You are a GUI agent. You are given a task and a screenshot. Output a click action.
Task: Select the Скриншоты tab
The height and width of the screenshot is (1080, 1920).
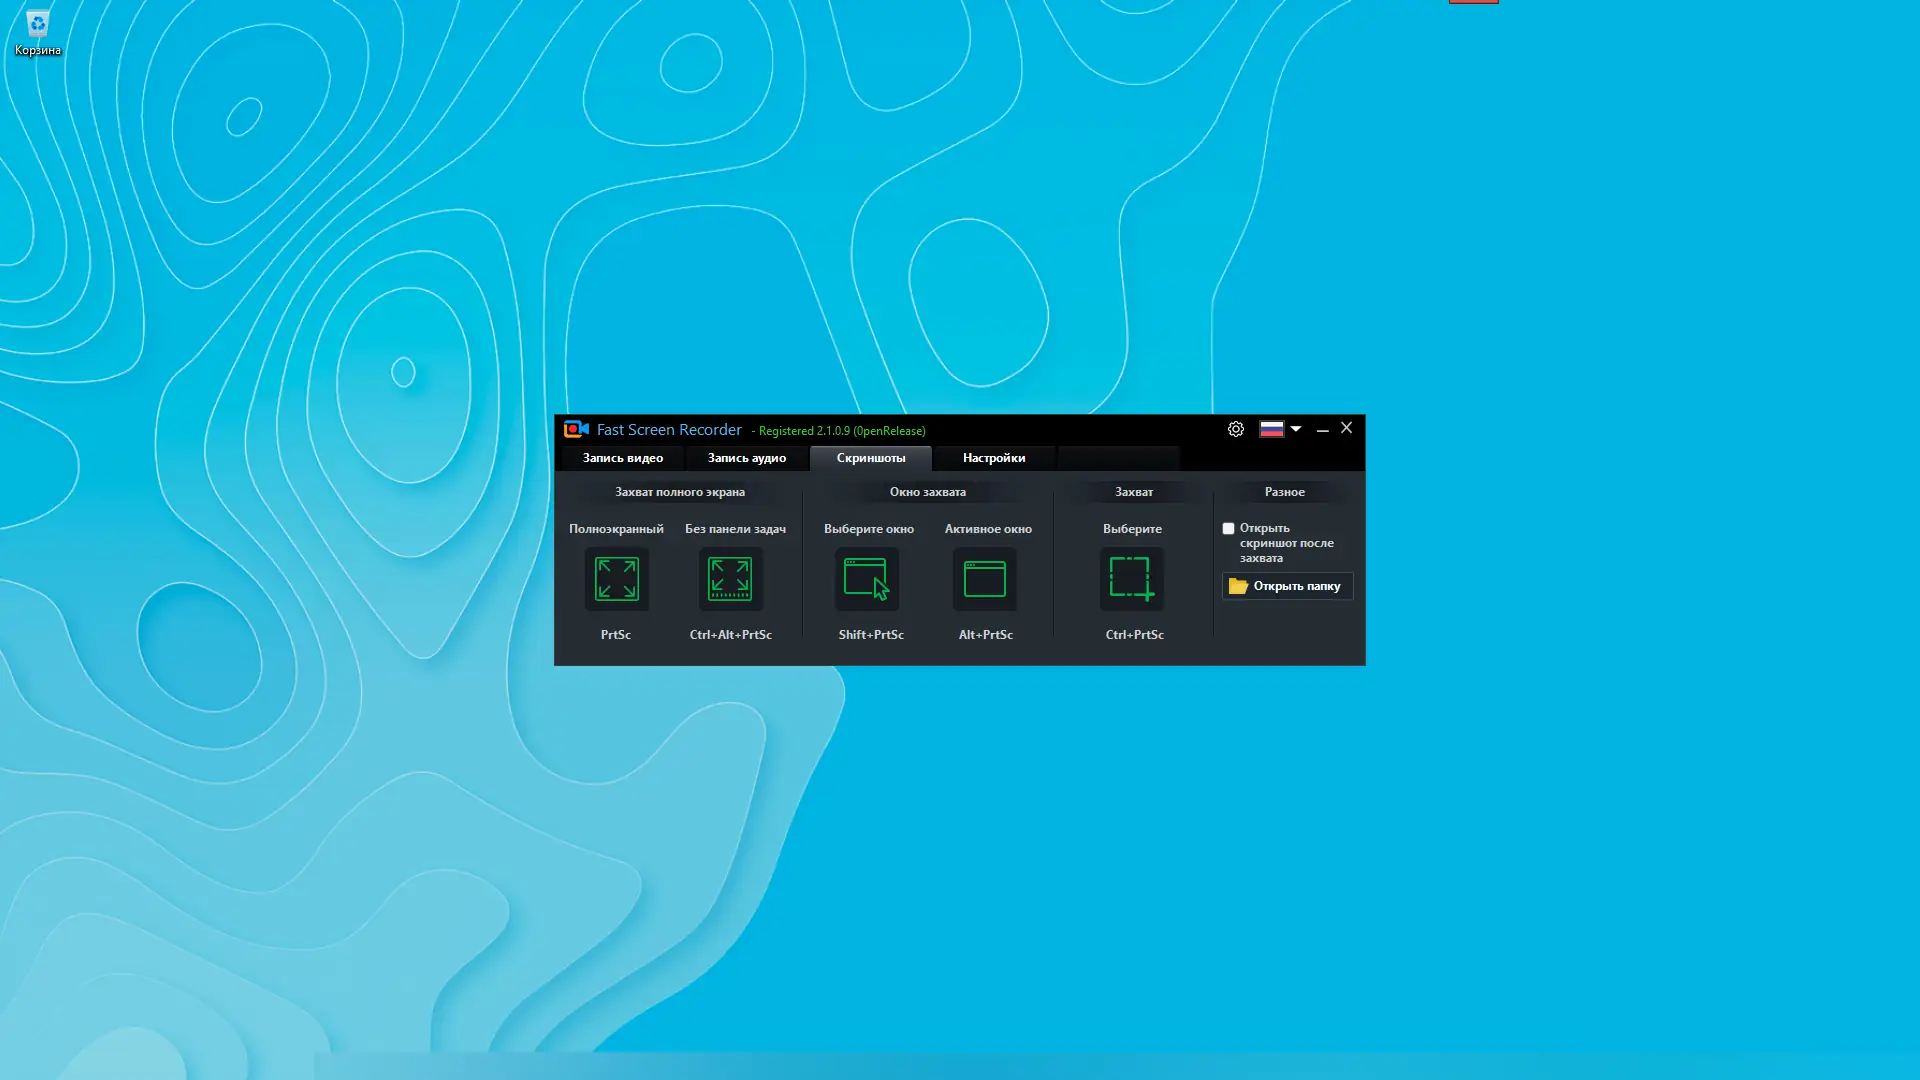pyautogui.click(x=870, y=458)
